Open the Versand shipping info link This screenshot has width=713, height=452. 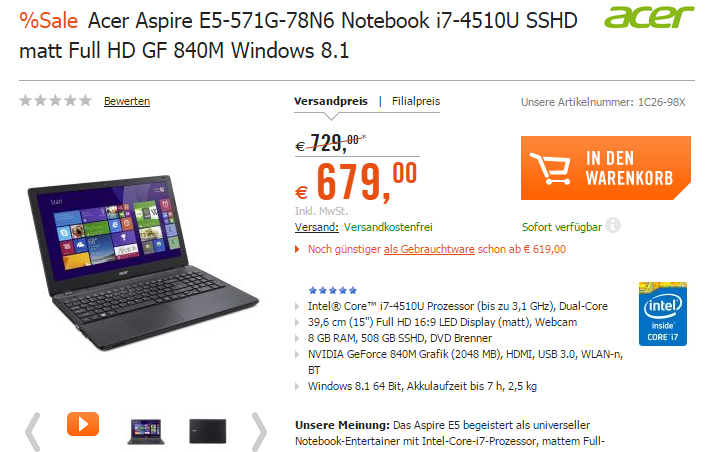tap(316, 227)
